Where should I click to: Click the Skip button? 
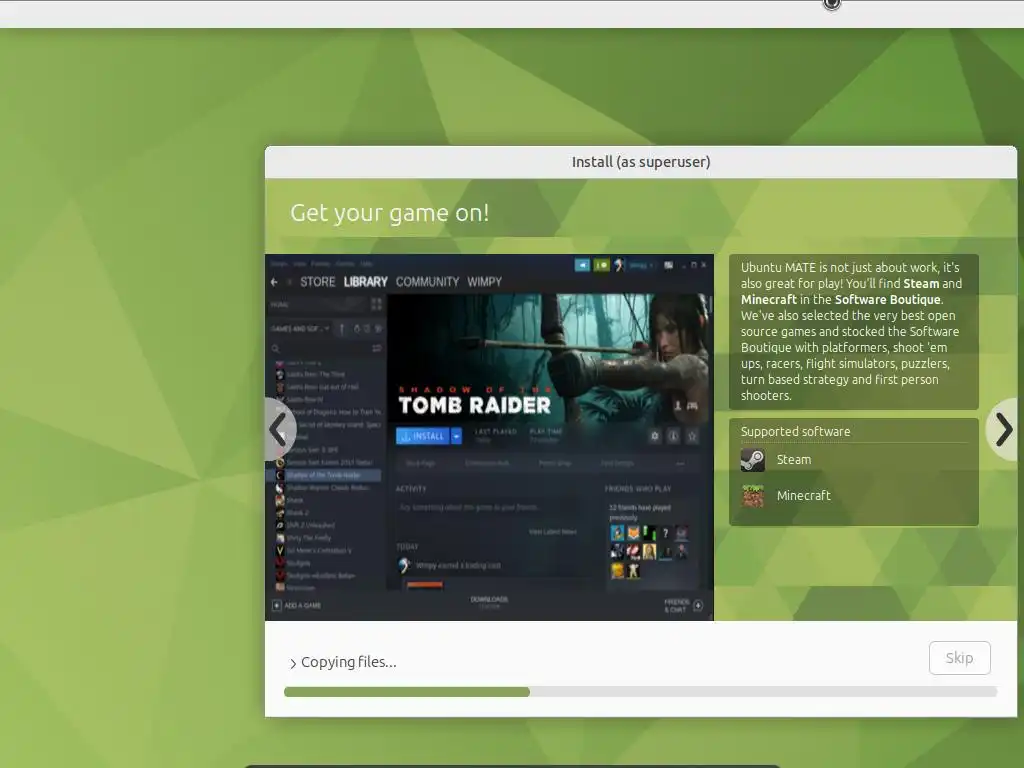point(959,658)
